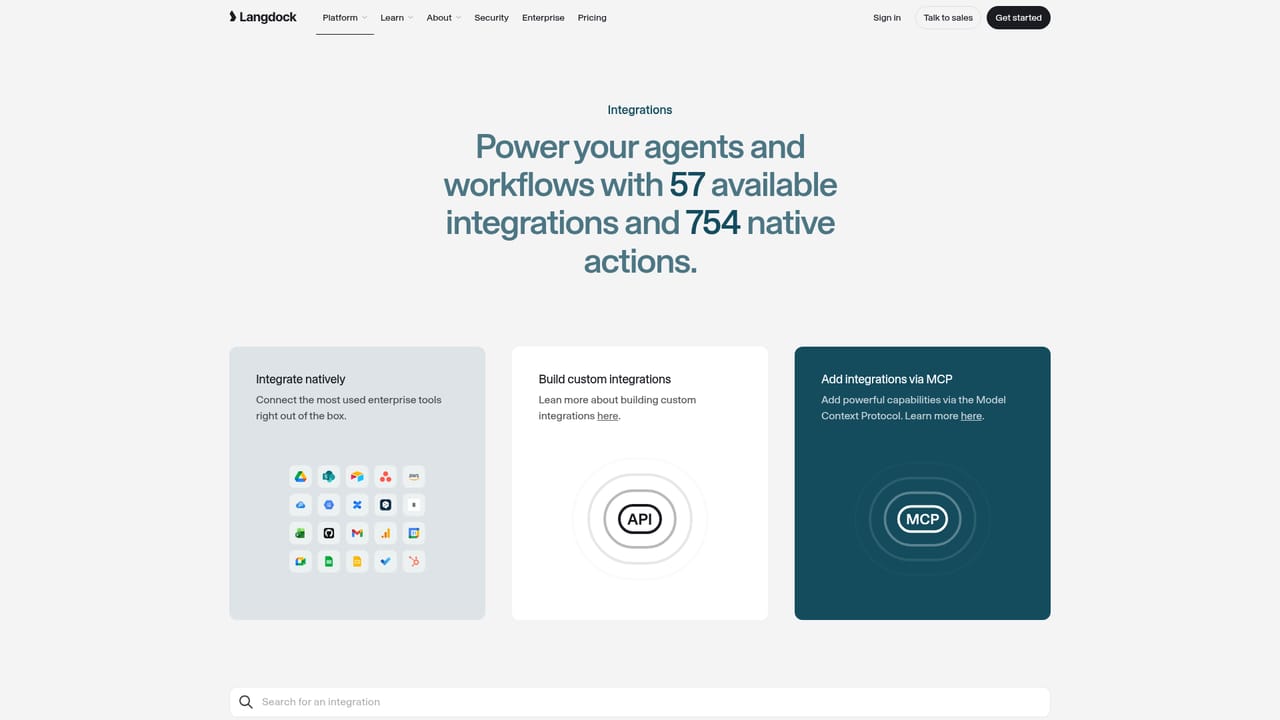The height and width of the screenshot is (720, 1280).
Task: Navigate to the Pricing page
Action: pos(592,18)
